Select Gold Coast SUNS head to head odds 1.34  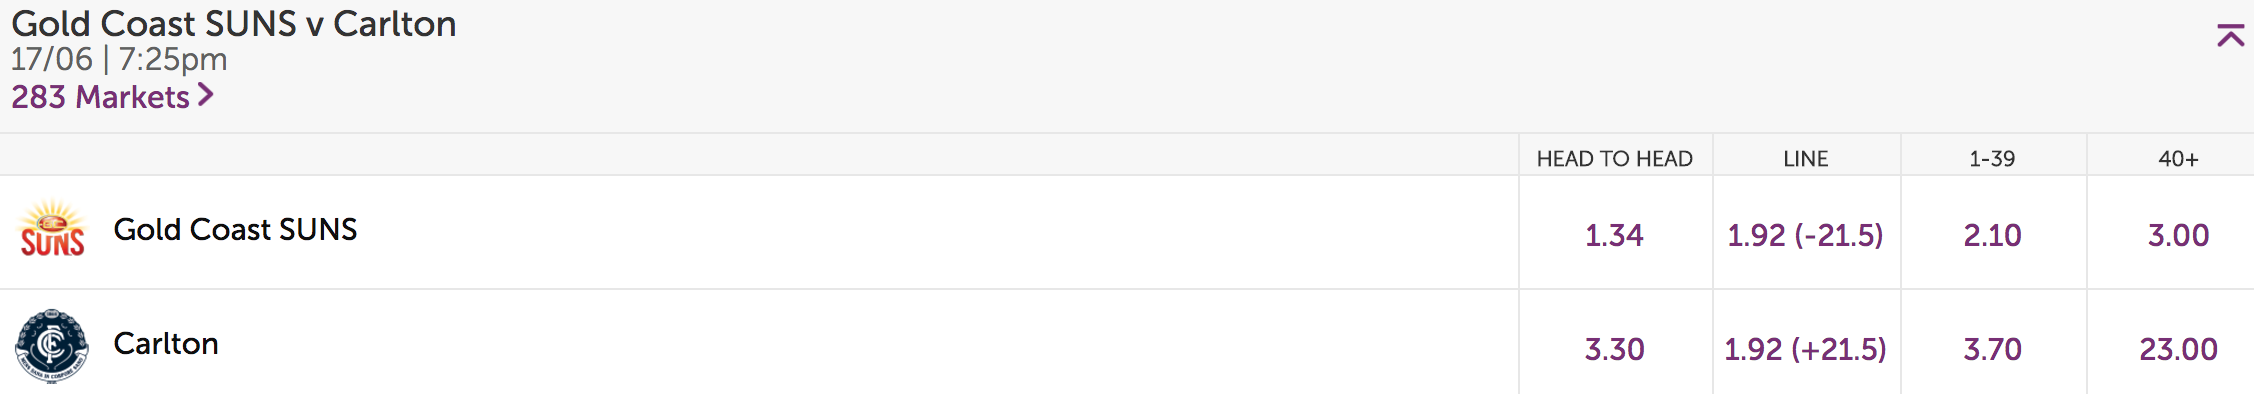tap(1615, 234)
